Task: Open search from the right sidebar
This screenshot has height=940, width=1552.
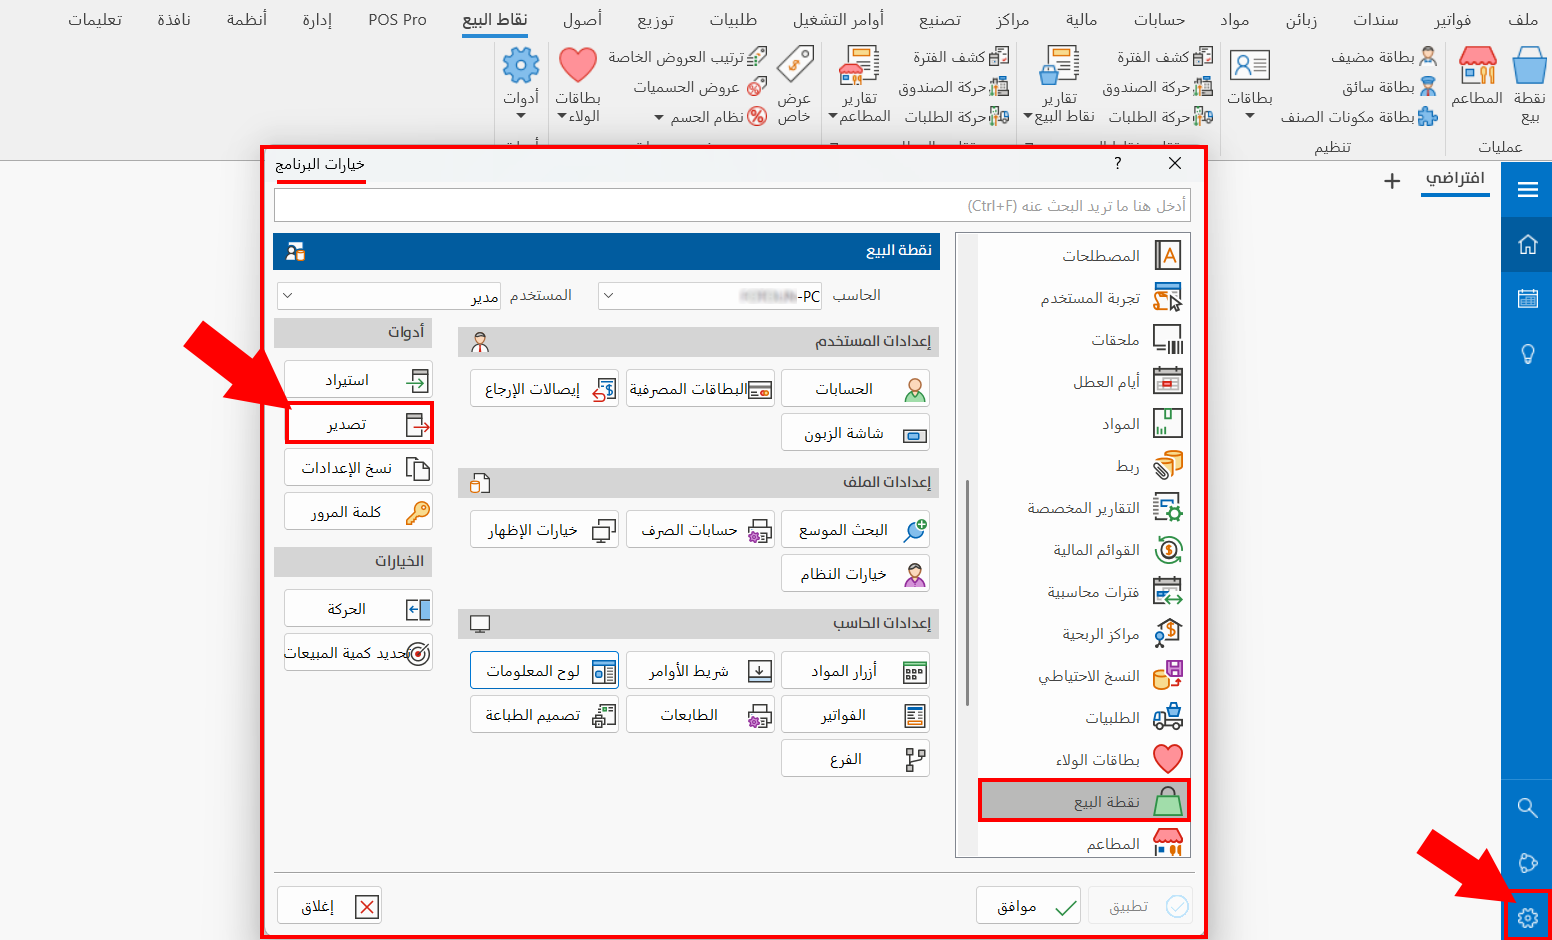Action: (1526, 807)
